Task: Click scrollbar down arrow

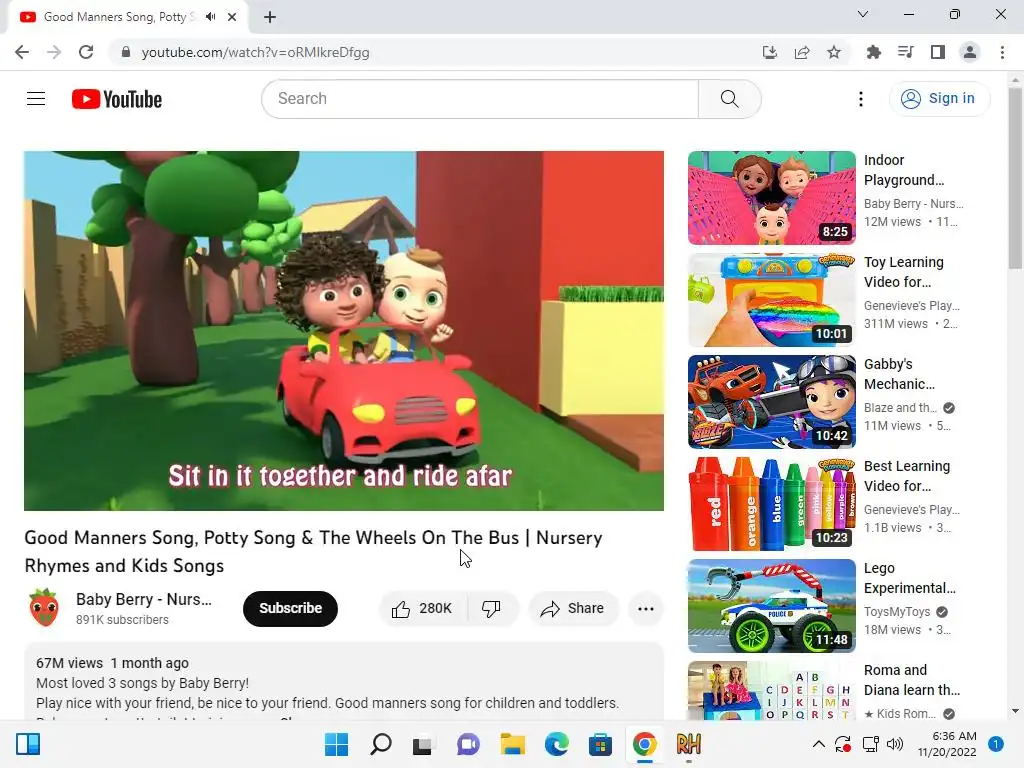Action: coord(1015,711)
